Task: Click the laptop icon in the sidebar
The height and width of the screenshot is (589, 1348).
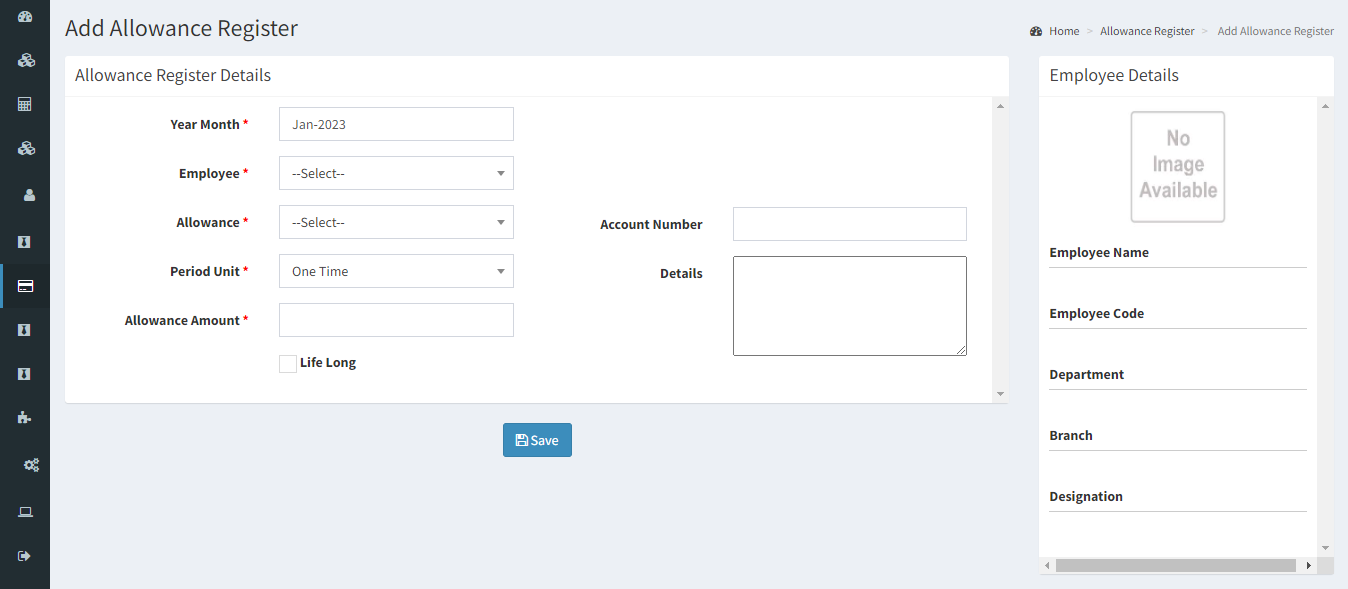Action: (26, 512)
